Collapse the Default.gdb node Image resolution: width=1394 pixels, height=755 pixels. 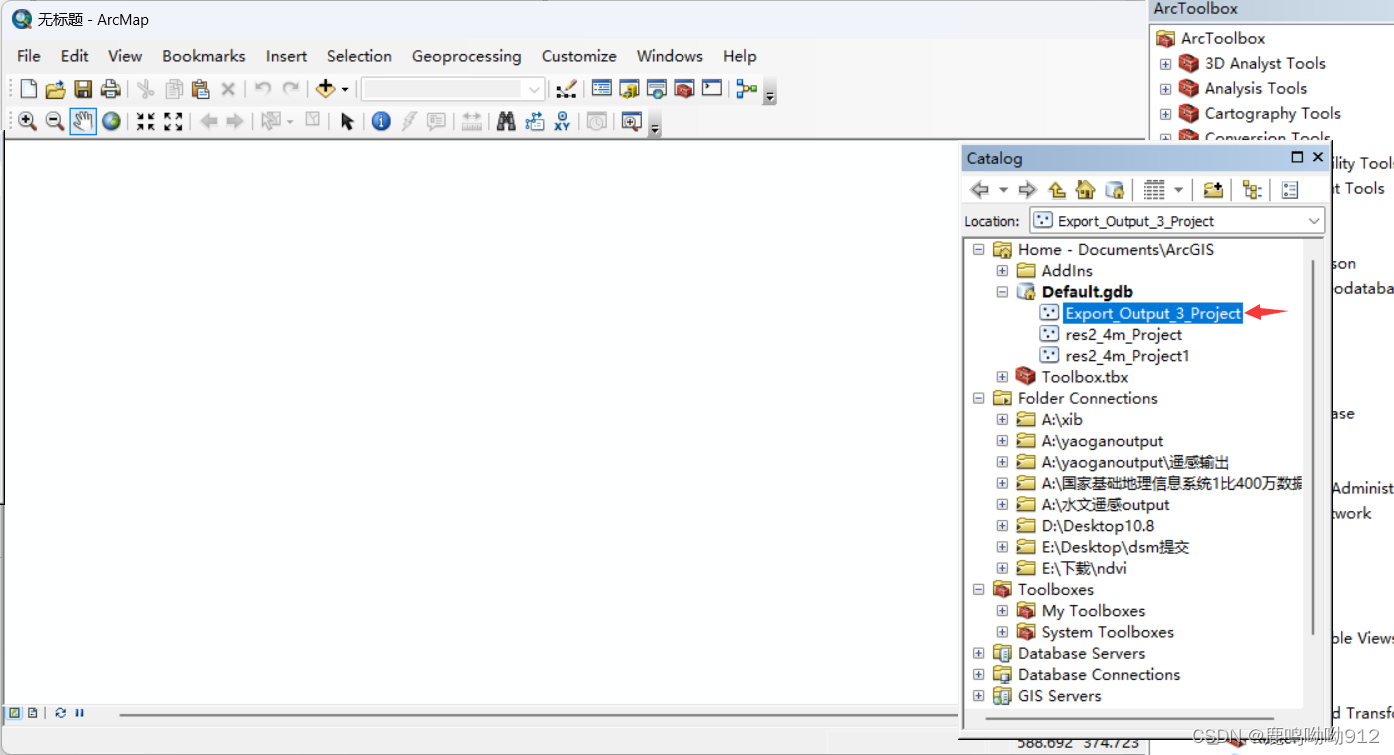click(1002, 292)
